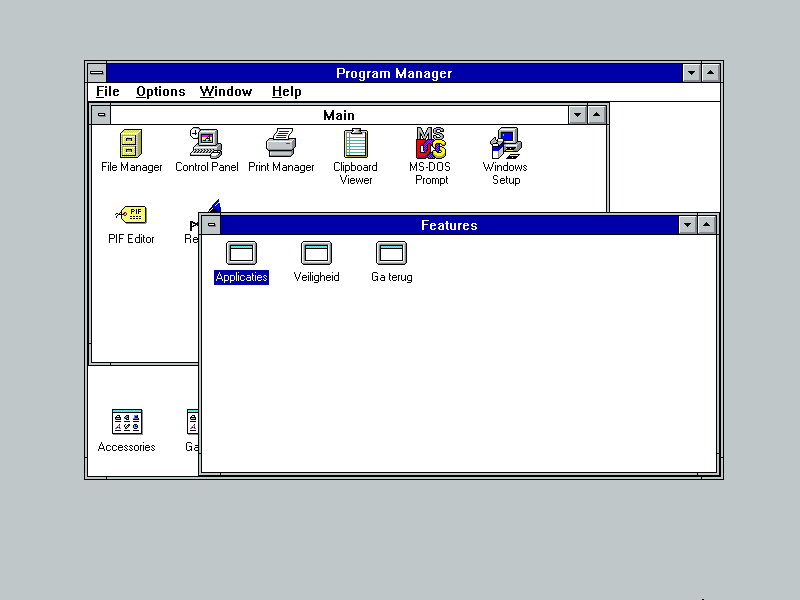Image resolution: width=800 pixels, height=600 pixels.
Task: Open the Program Manager control-menu box
Action: [x=96, y=73]
